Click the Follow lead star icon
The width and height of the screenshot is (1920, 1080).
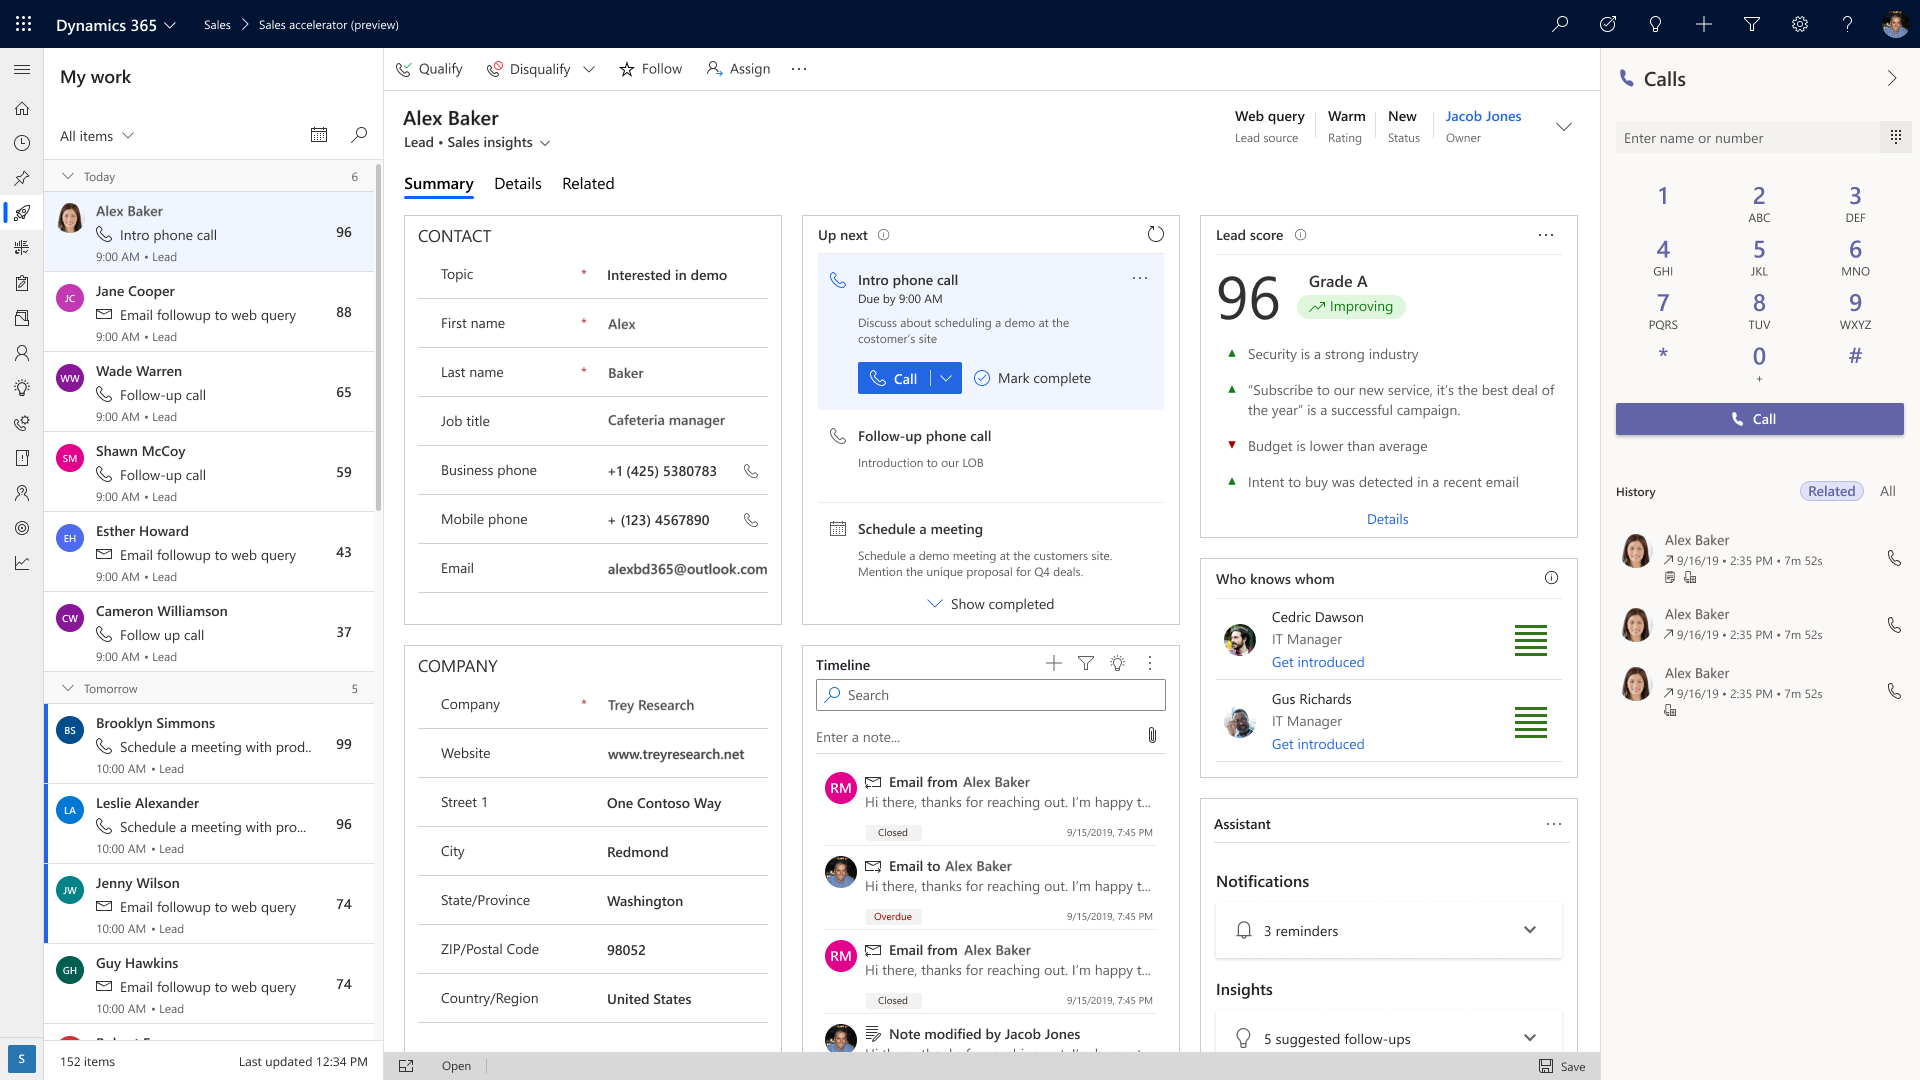click(x=625, y=67)
